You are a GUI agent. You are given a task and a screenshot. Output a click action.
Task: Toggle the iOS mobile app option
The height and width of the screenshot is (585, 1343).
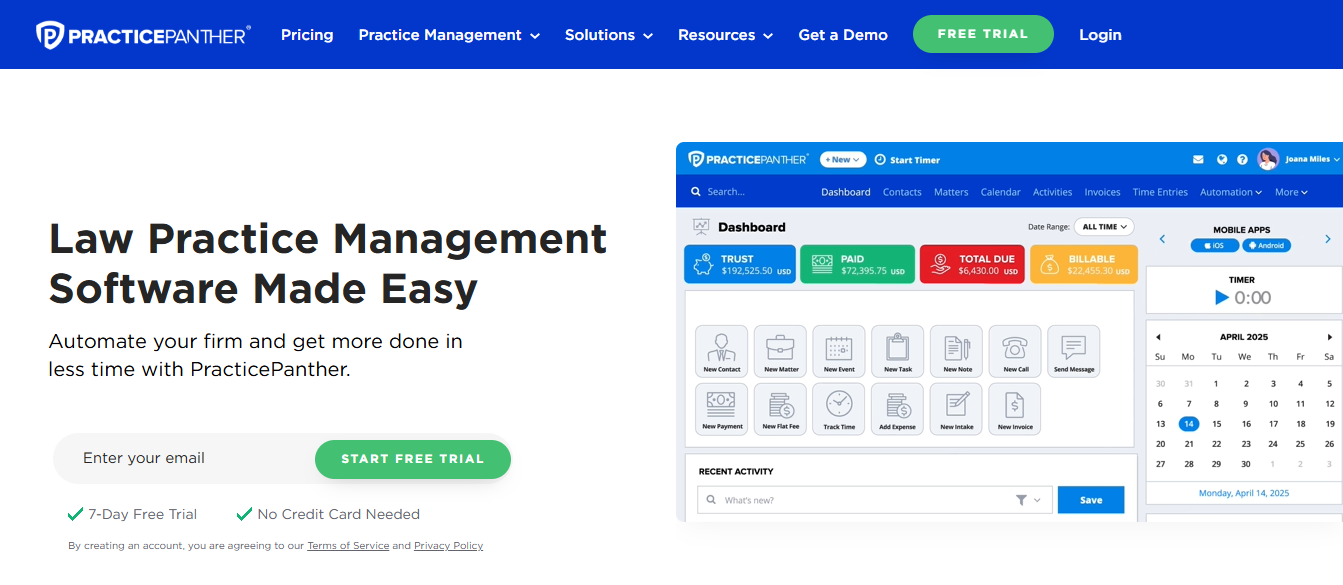tap(1214, 245)
